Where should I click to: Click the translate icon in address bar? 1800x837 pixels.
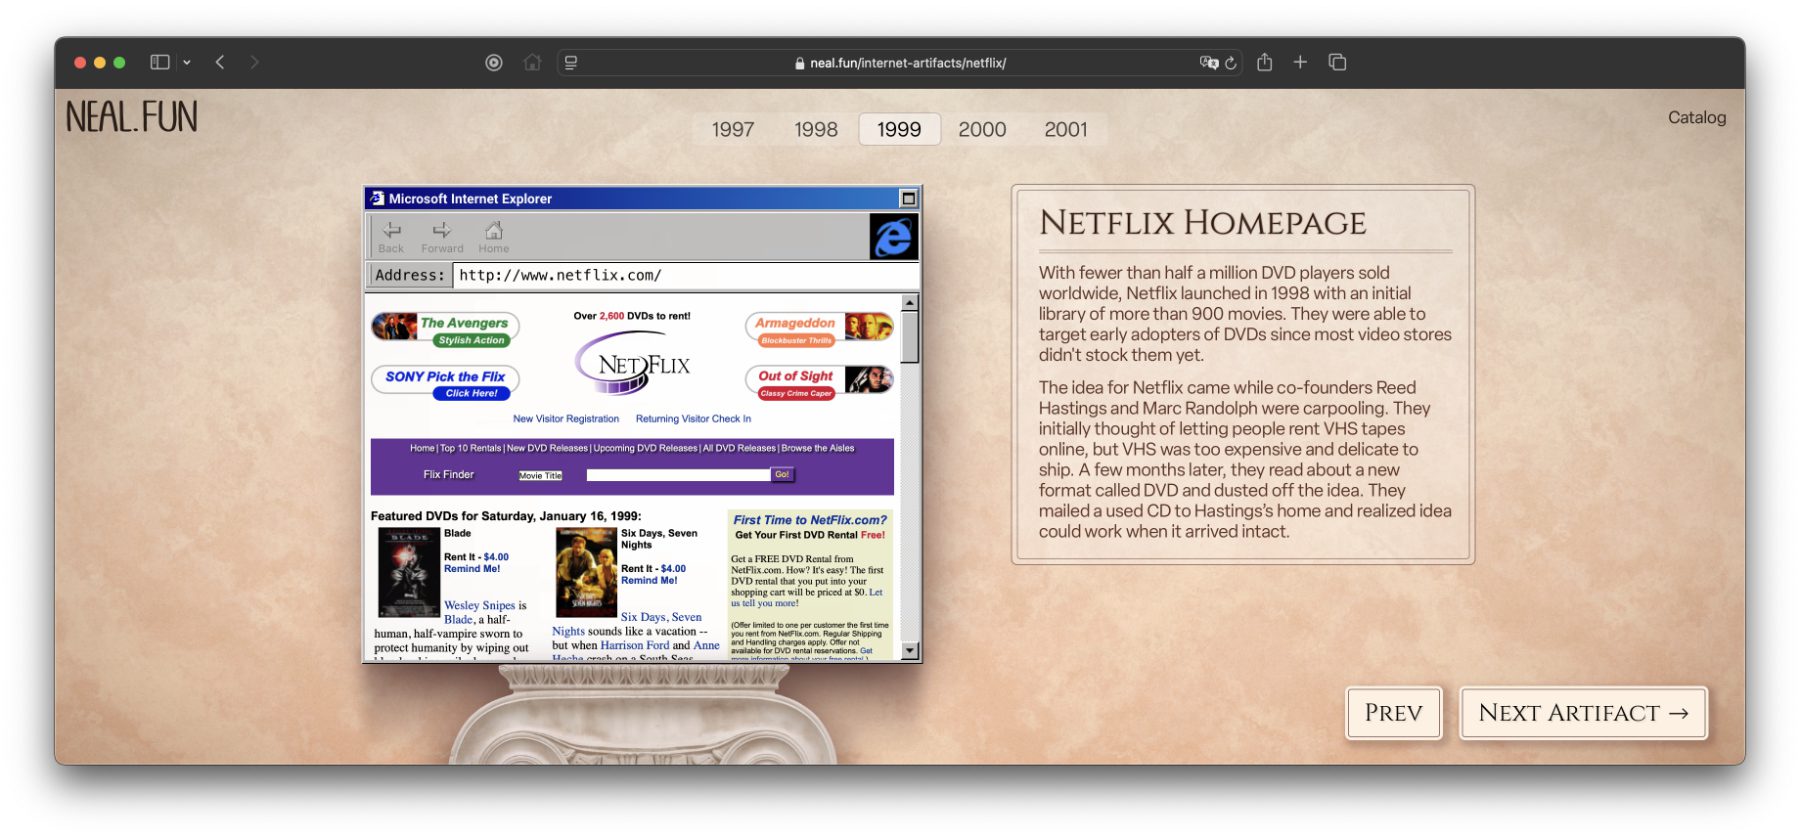click(x=1208, y=63)
